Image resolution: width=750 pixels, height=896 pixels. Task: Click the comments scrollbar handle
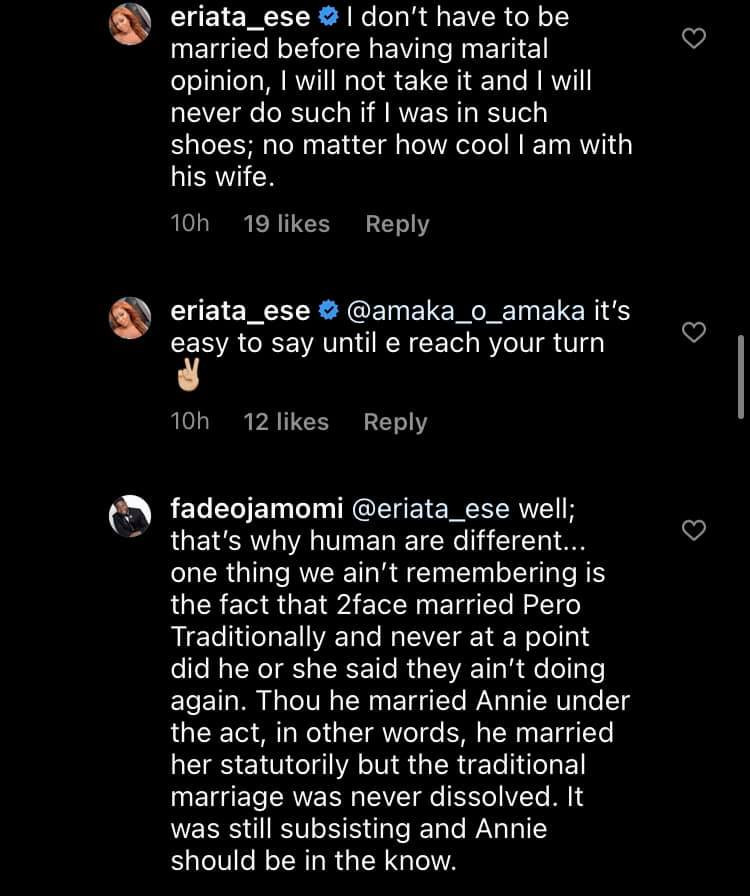[x=740, y=376]
